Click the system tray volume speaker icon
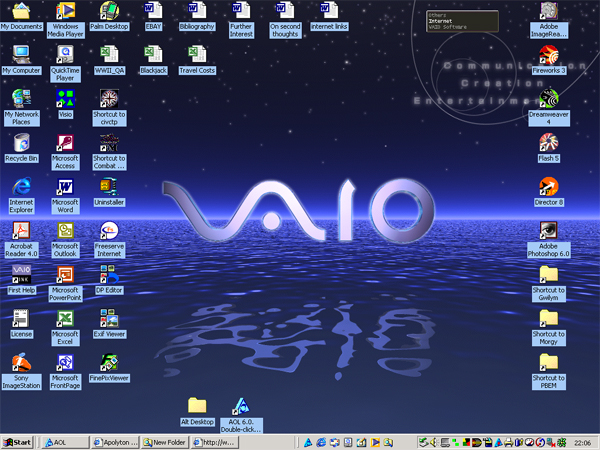The width and height of the screenshot is (600, 450). (x=434, y=443)
